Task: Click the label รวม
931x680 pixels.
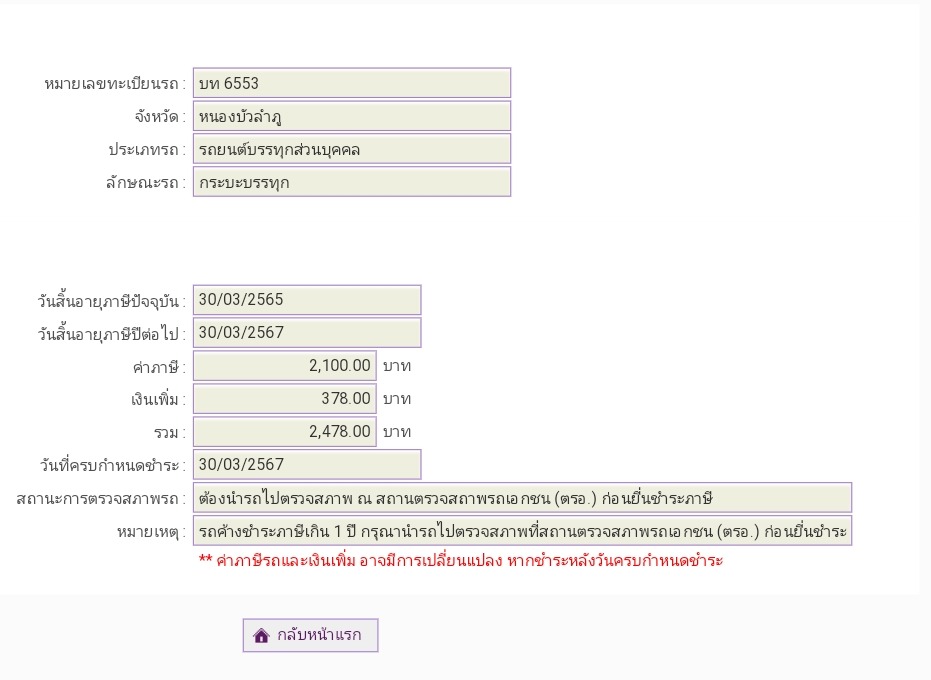Action: 169,433
